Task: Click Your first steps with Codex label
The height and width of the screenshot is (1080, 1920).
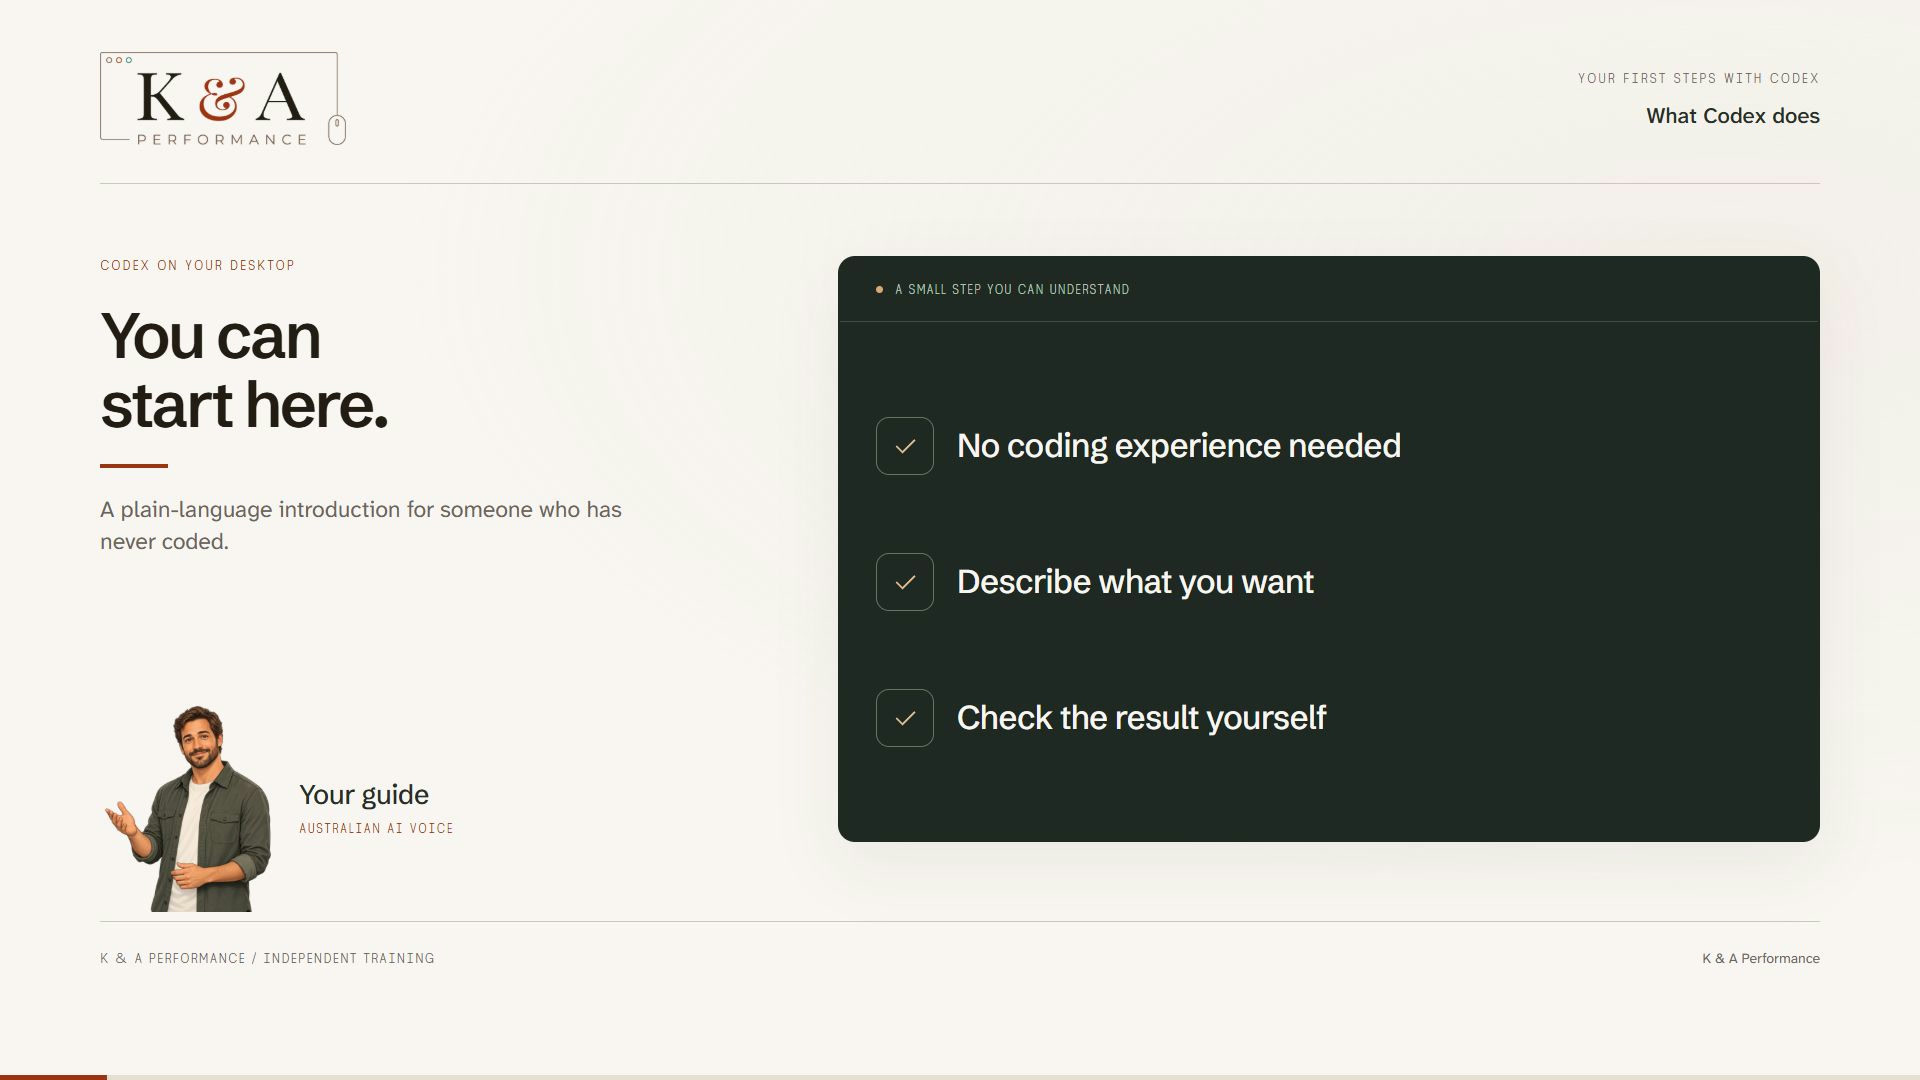Action: (1698, 78)
